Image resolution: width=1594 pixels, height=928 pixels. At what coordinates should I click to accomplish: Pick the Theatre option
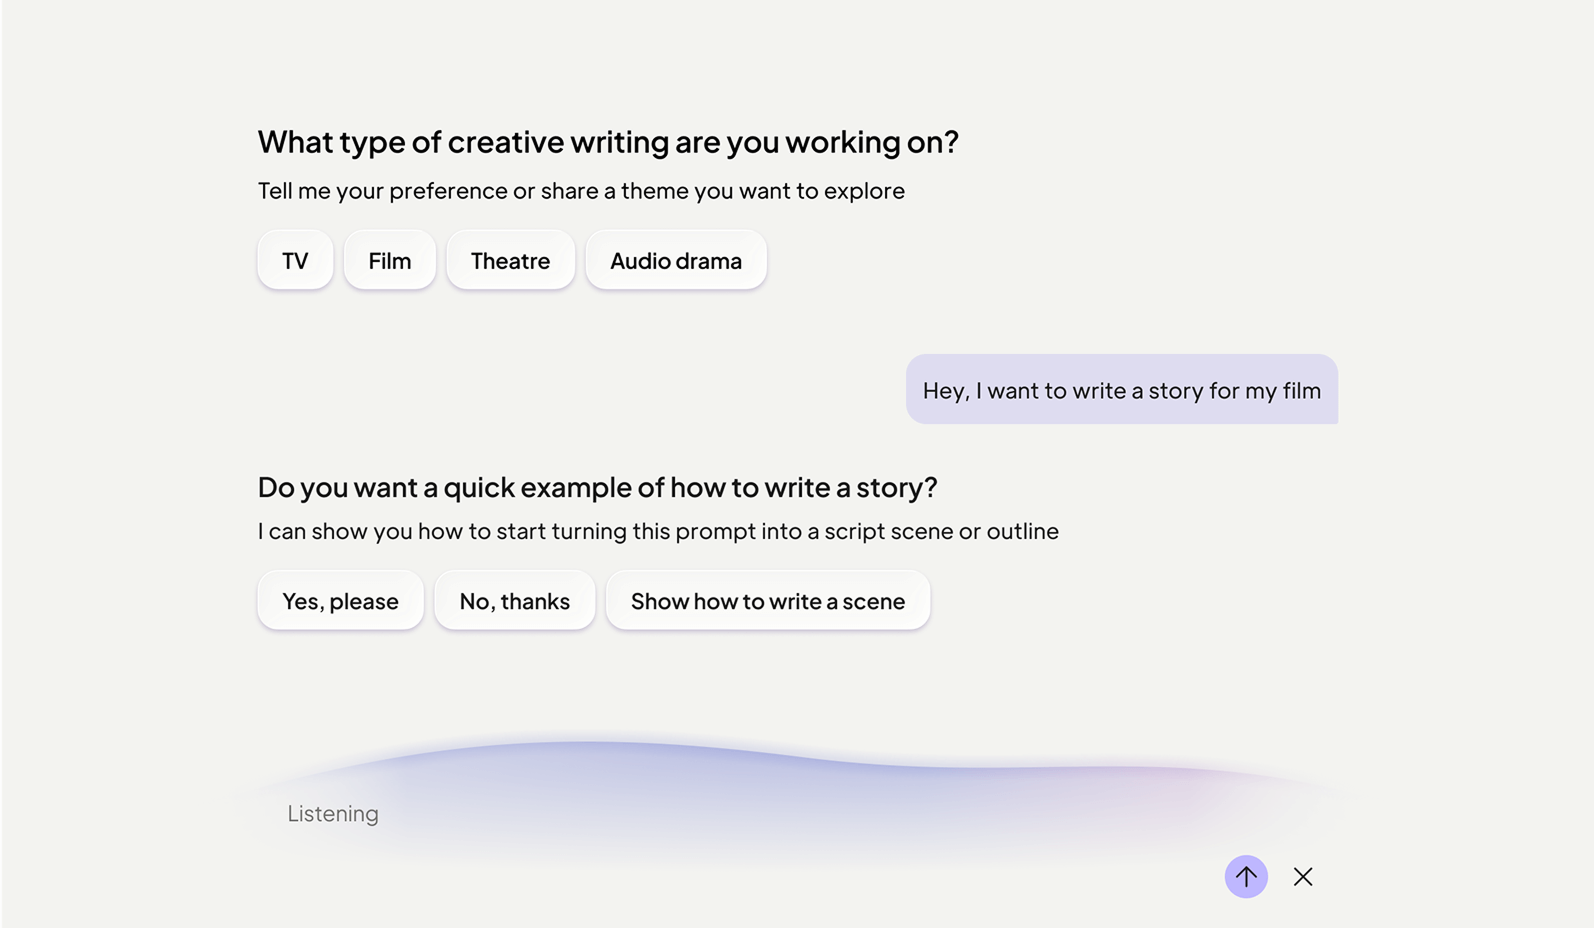pos(510,260)
